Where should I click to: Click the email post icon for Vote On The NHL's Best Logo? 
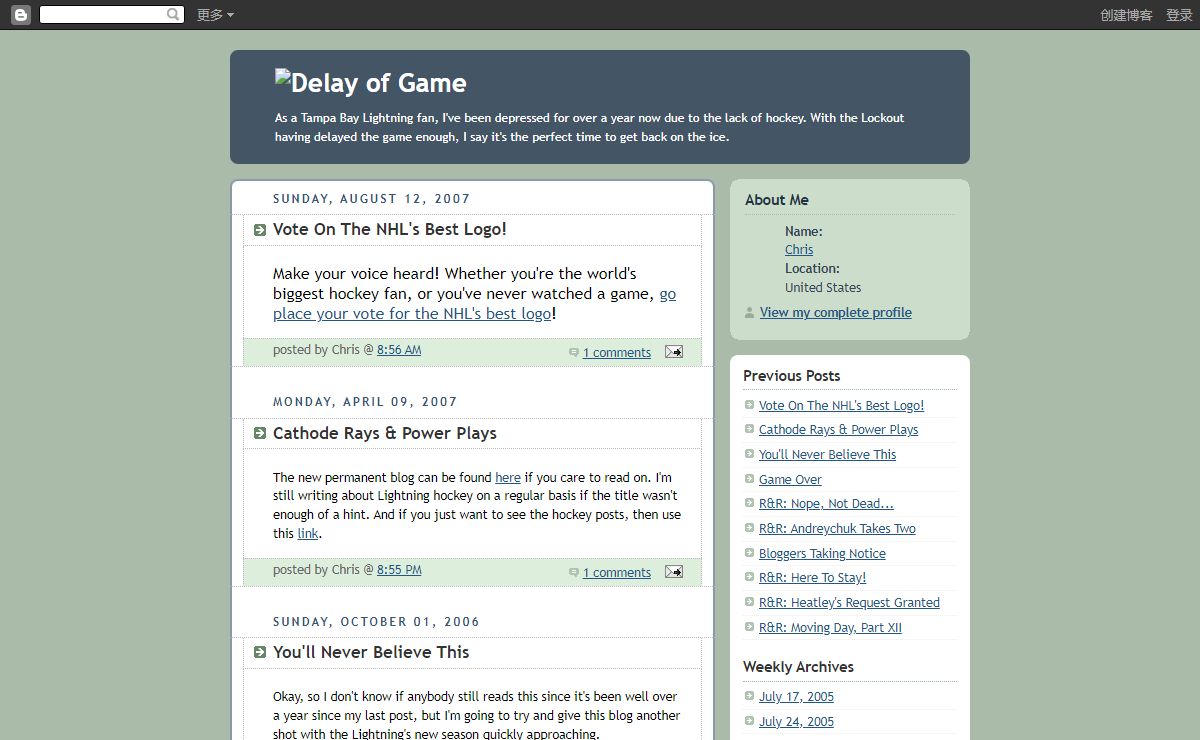point(674,352)
